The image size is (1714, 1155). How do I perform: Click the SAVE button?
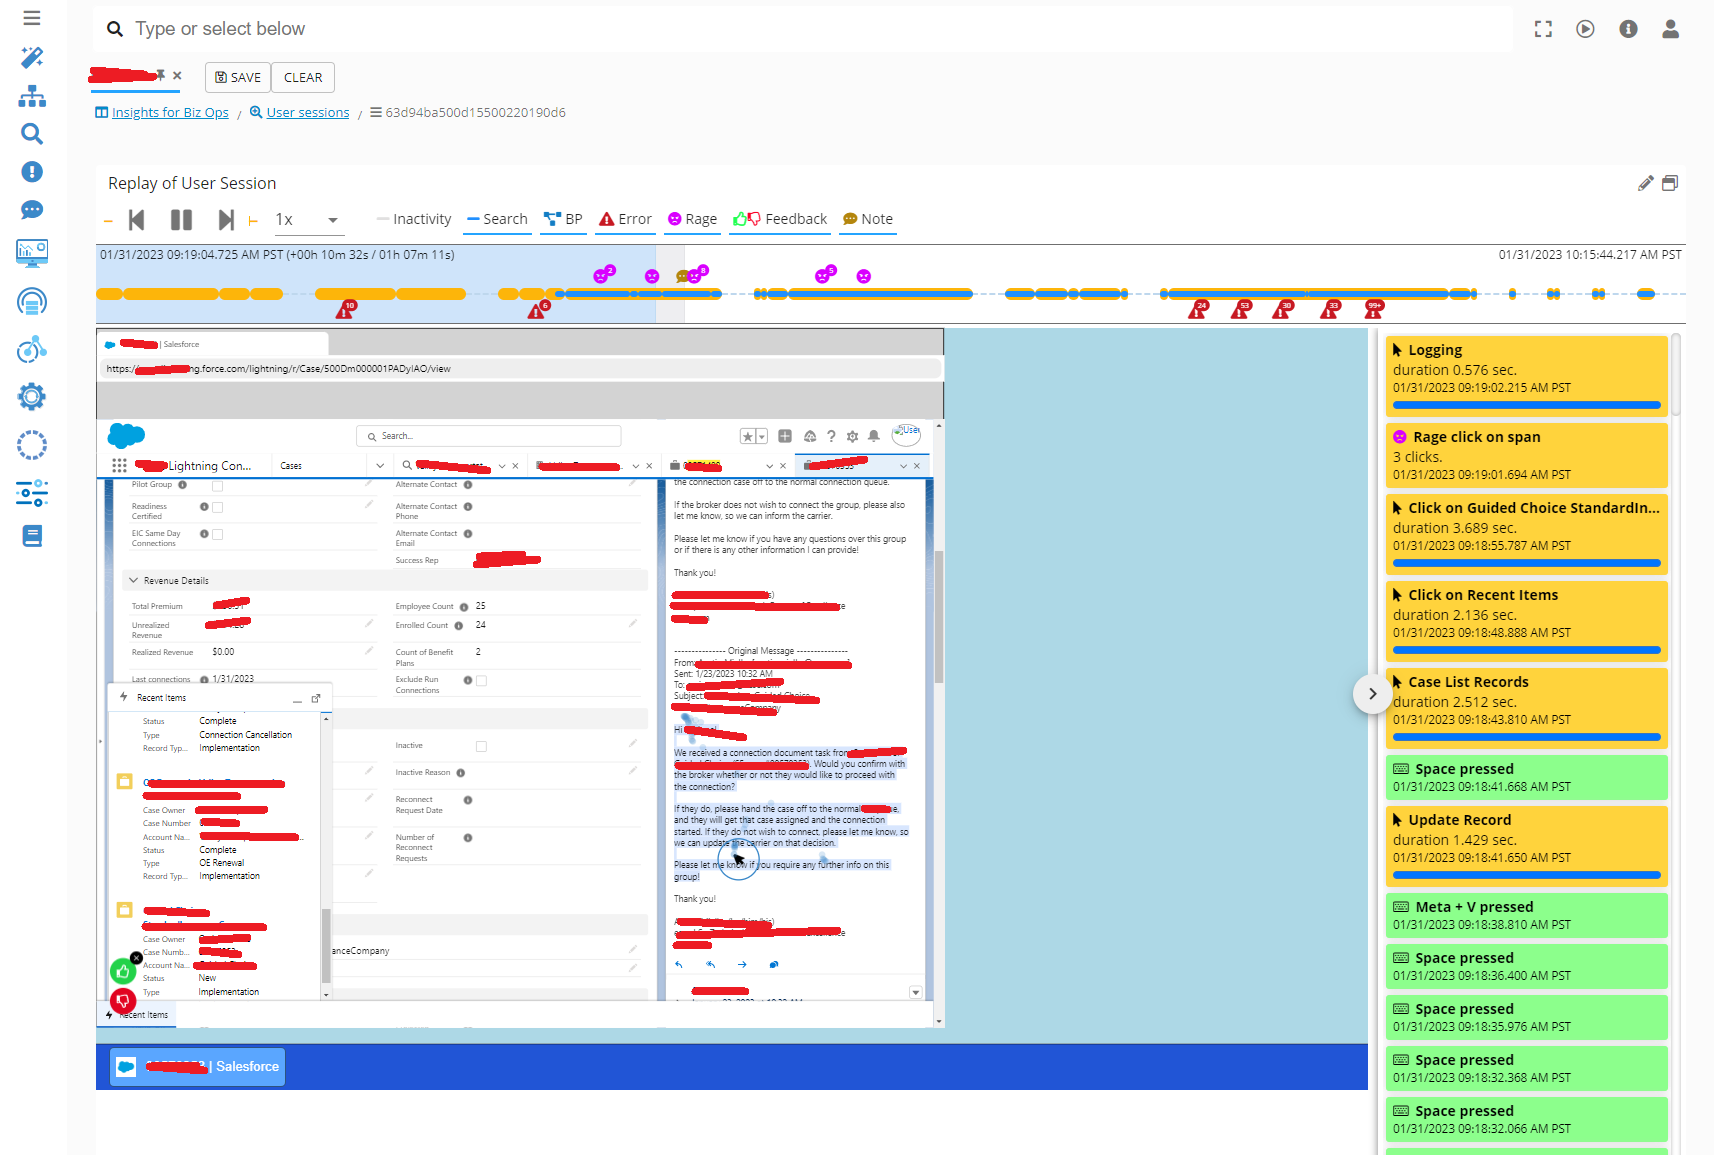tap(238, 77)
